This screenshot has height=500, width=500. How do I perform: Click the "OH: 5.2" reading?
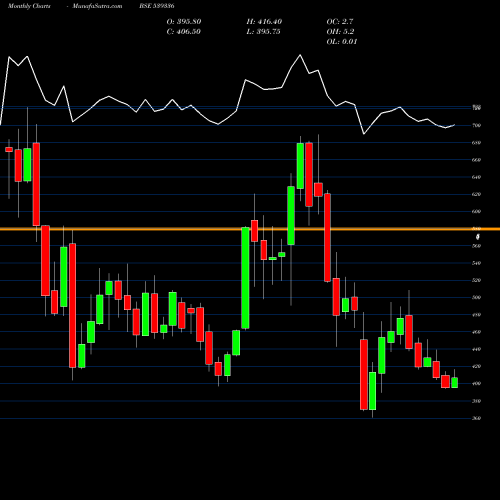[340, 32]
